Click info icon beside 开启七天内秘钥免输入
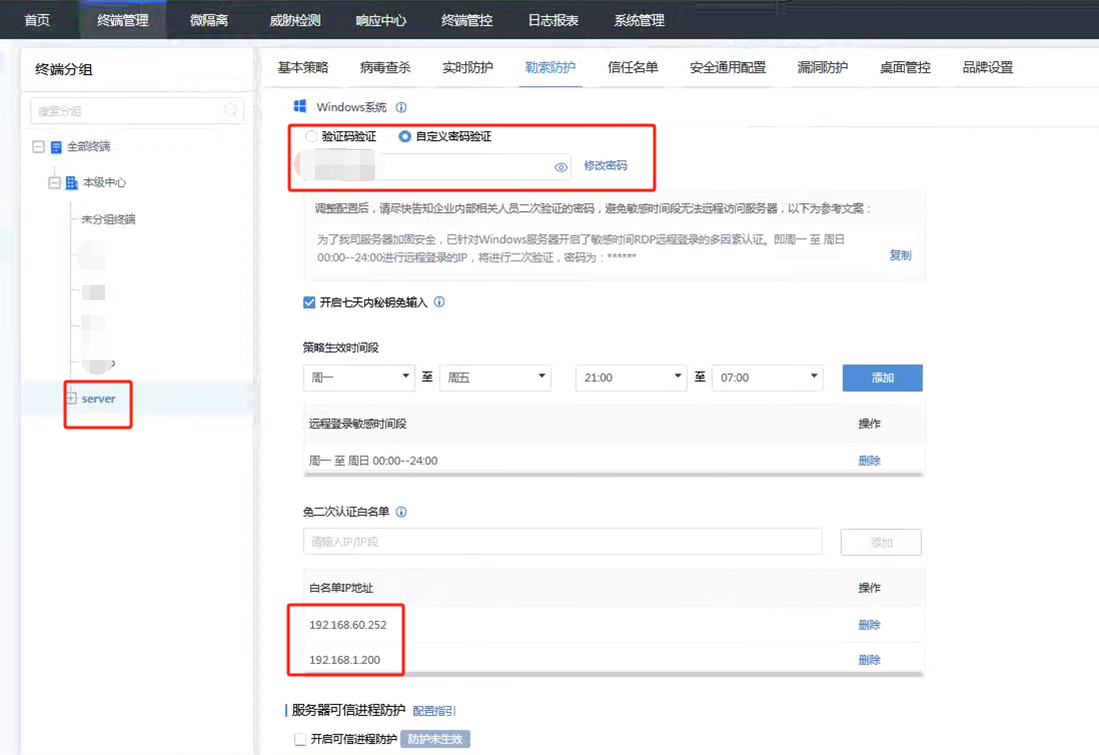The width and height of the screenshot is (1099, 755). [439, 302]
